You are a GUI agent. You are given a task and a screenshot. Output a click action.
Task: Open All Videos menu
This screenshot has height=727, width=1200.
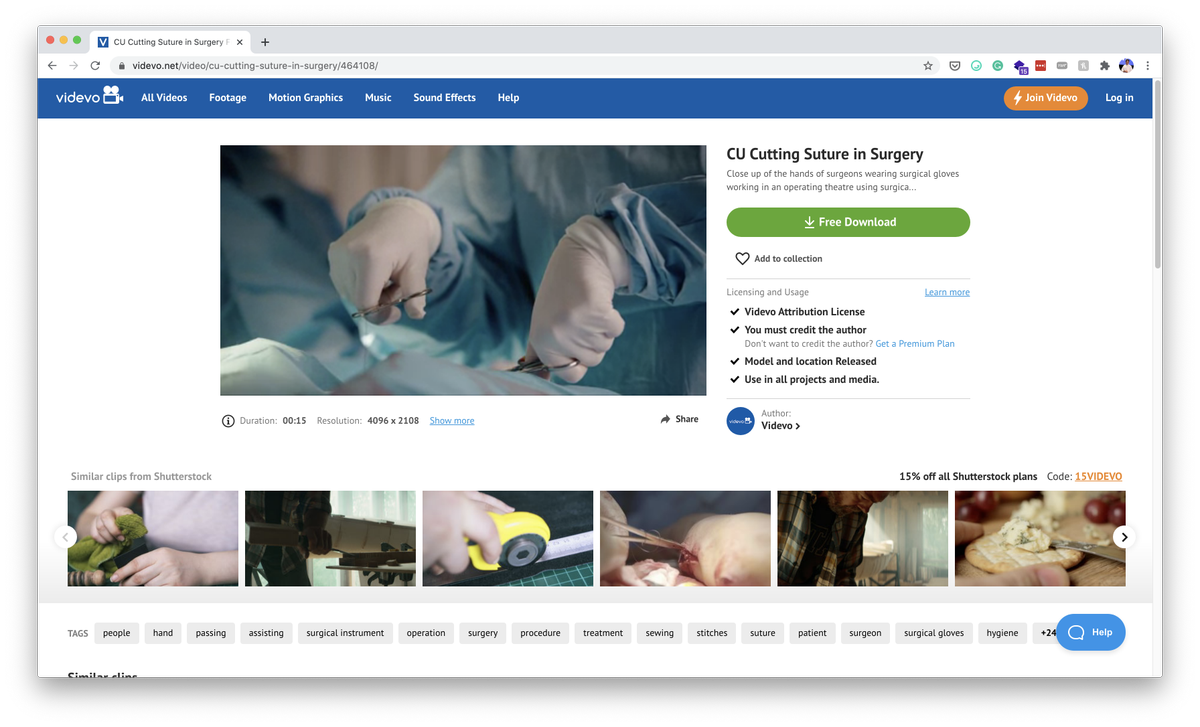[x=164, y=98]
